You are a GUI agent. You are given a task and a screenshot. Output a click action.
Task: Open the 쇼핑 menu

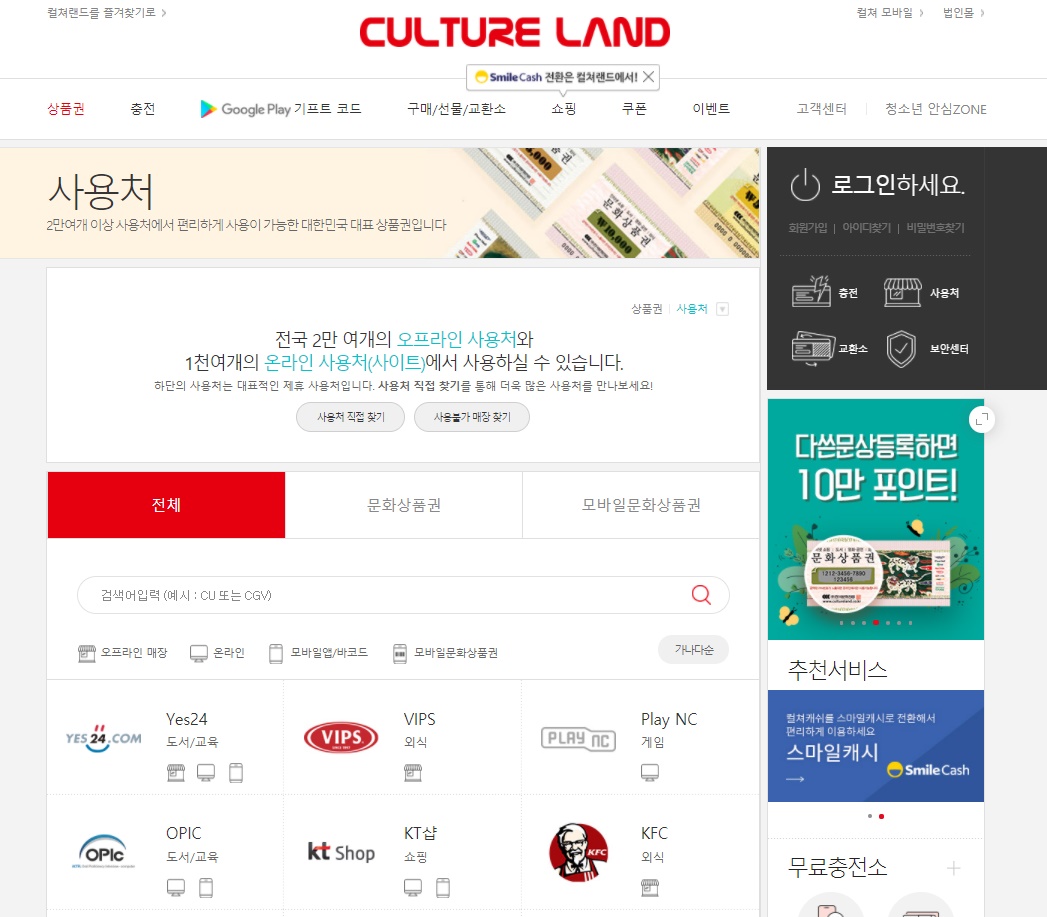coord(564,109)
